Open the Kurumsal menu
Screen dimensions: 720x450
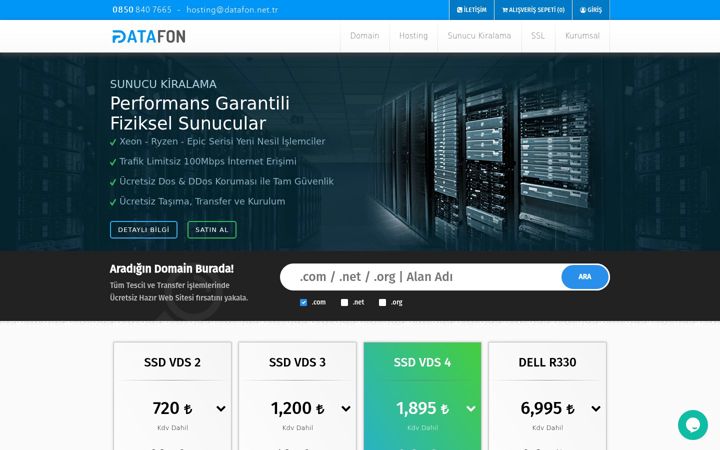(x=582, y=36)
